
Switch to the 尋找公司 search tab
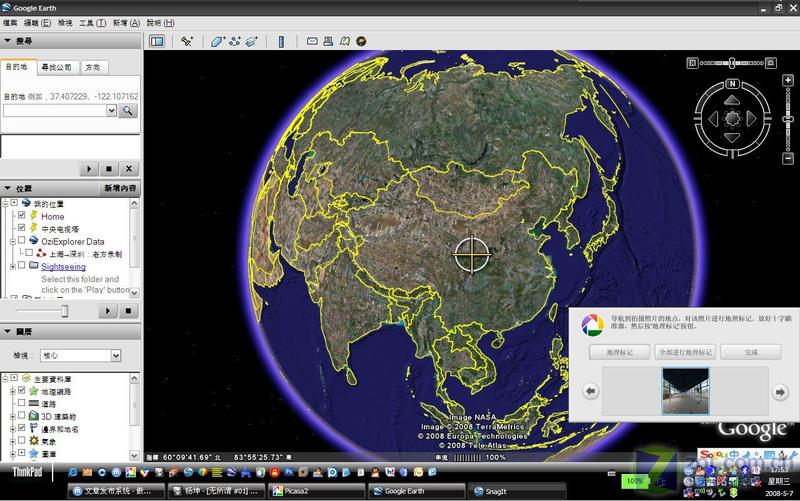click(57, 67)
